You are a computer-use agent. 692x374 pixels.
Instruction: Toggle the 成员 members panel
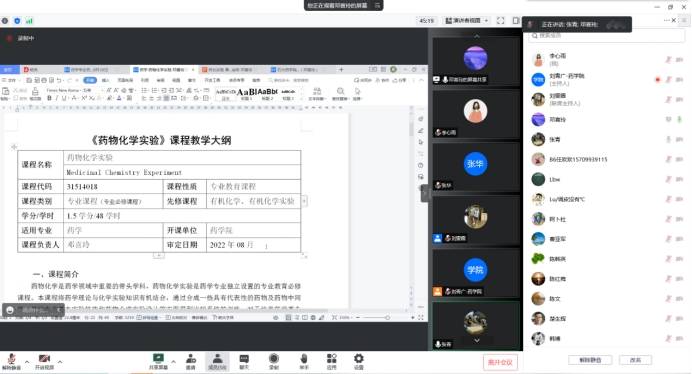217,362
